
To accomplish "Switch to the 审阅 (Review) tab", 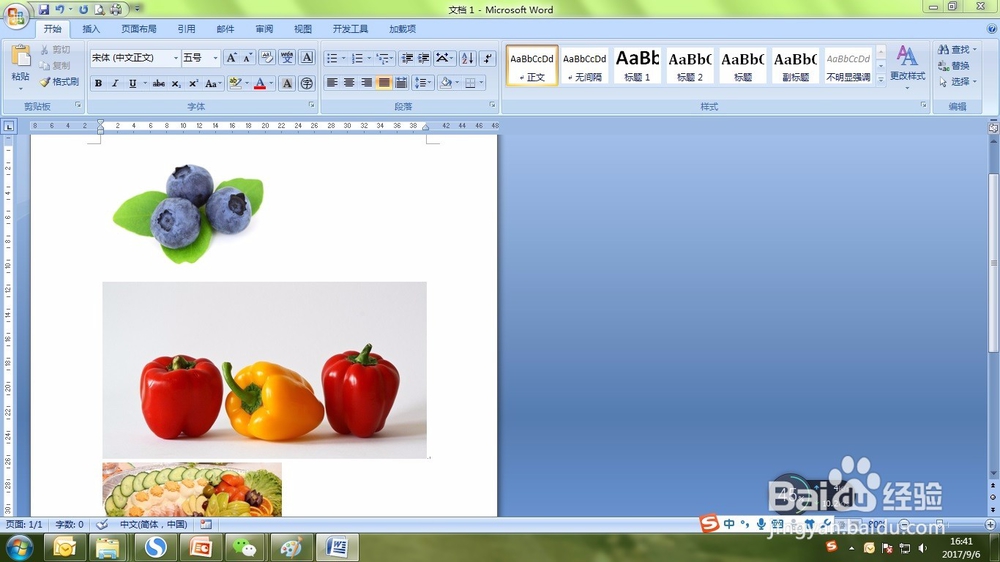I will tap(264, 29).
